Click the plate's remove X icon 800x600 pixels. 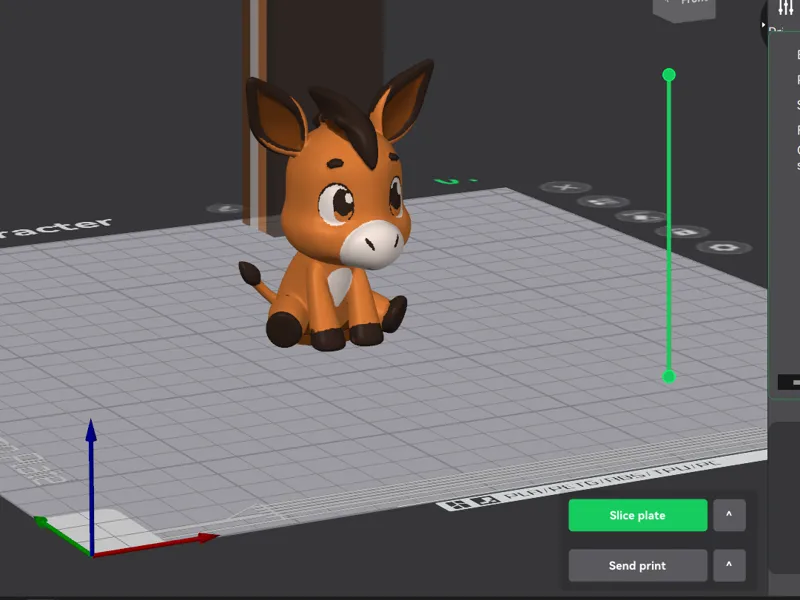565,187
